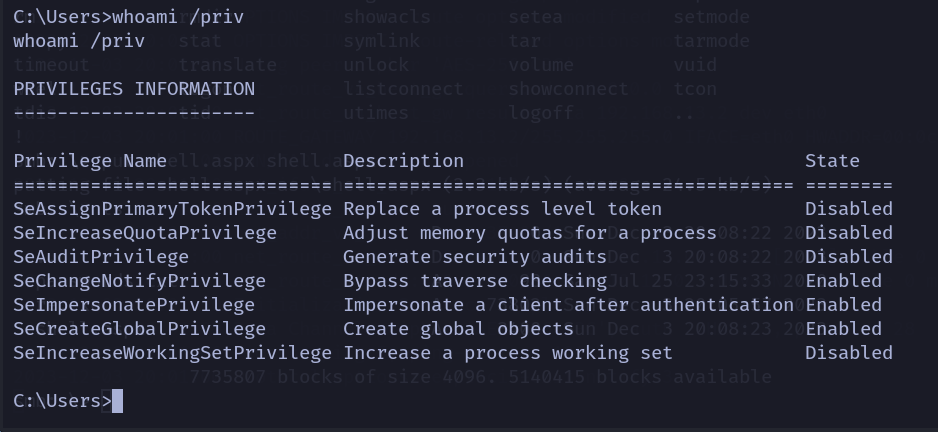Image resolution: width=938 pixels, height=432 pixels.
Task: Click the Enabled state of SeImpersonatePrivilege
Action: (x=843, y=305)
